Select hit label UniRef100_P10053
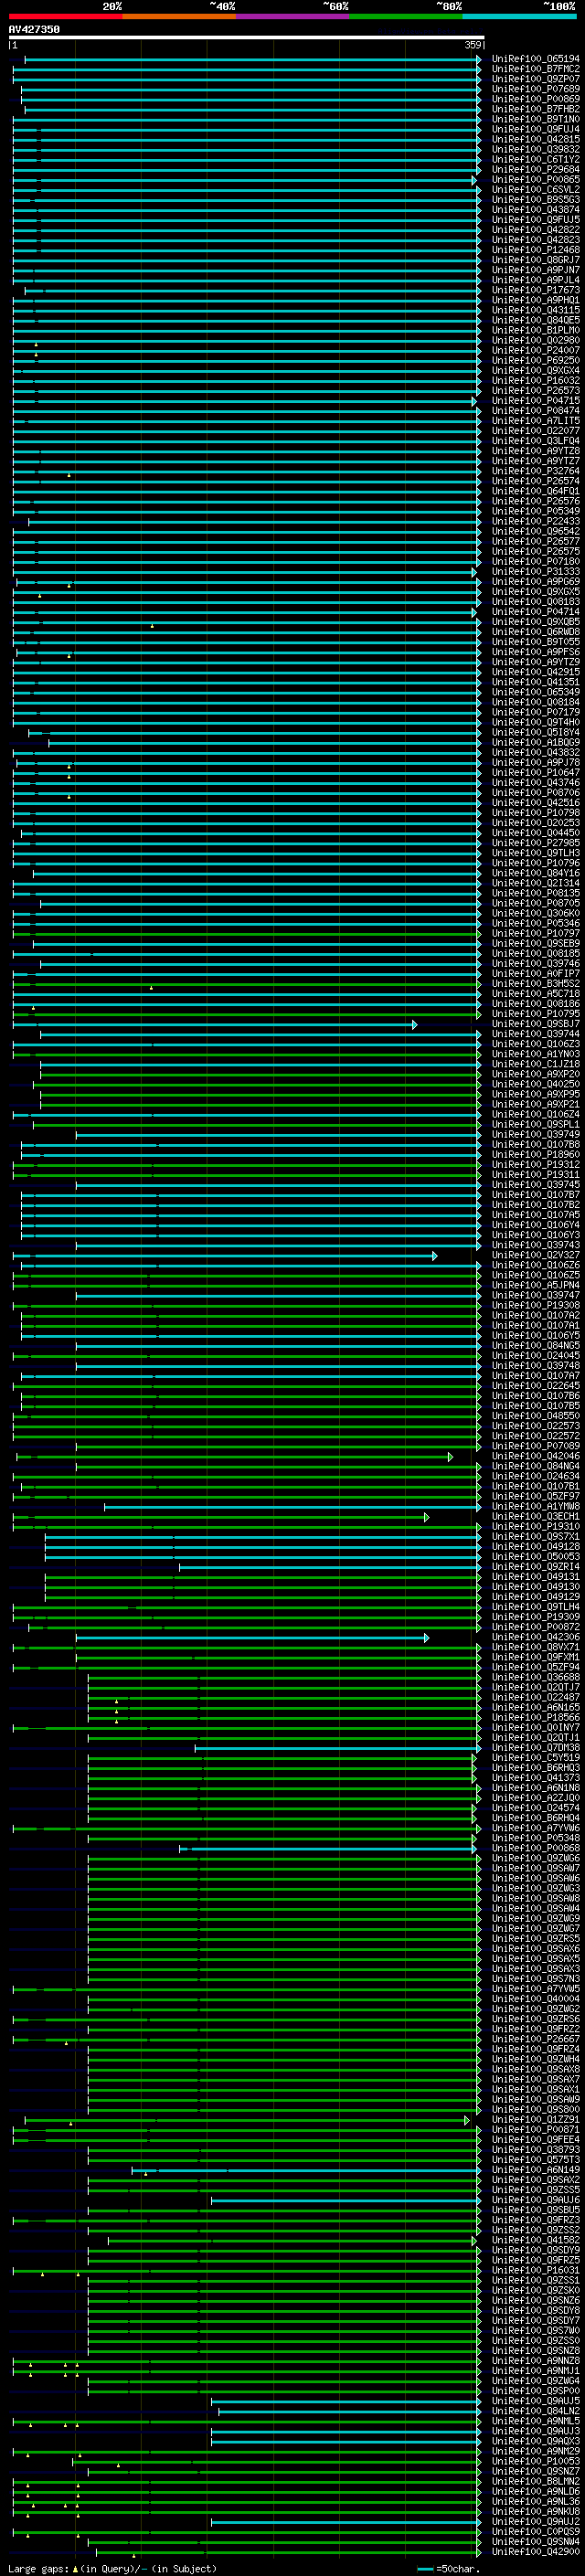Viewport: 585px width, 2576px height. pos(535,2461)
